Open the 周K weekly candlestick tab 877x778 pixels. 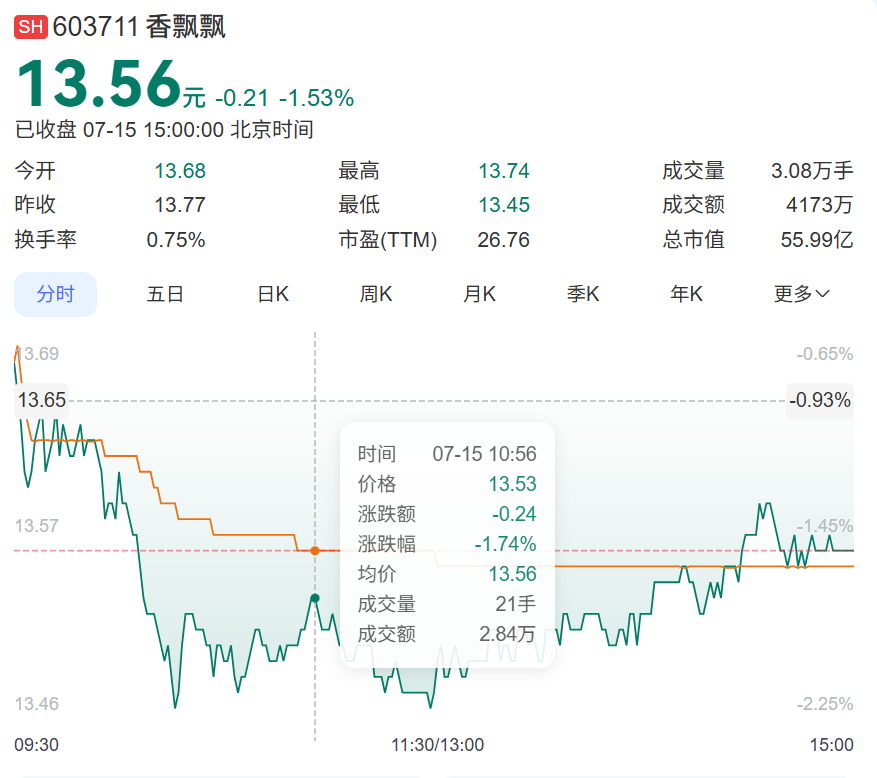pyautogui.click(x=376, y=294)
